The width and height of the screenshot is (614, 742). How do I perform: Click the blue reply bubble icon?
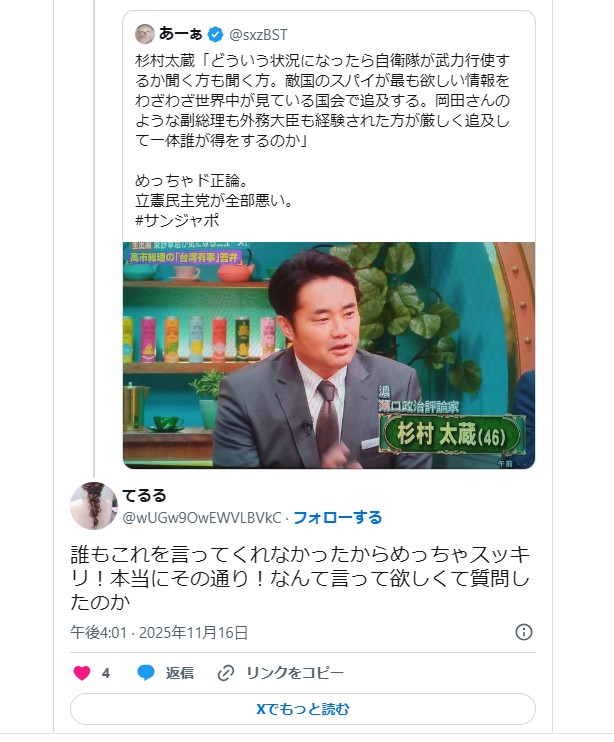146,672
